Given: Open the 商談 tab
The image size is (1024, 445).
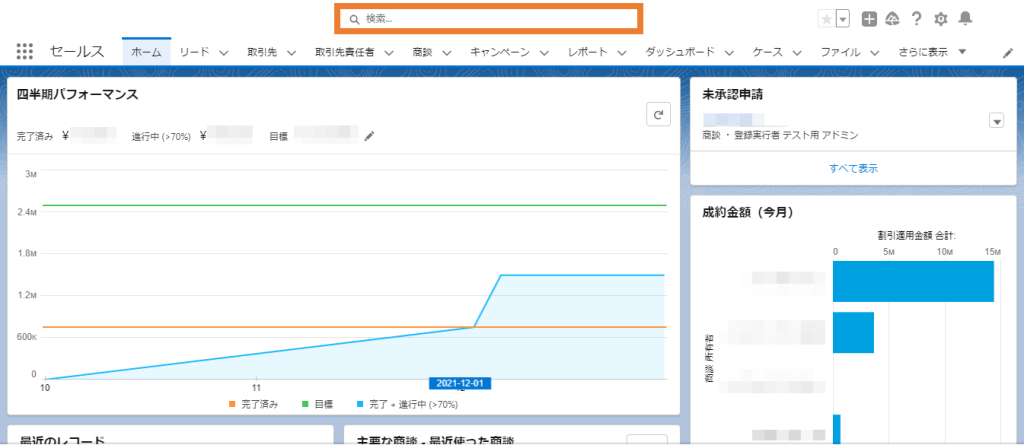Looking at the screenshot, I should tap(423, 52).
